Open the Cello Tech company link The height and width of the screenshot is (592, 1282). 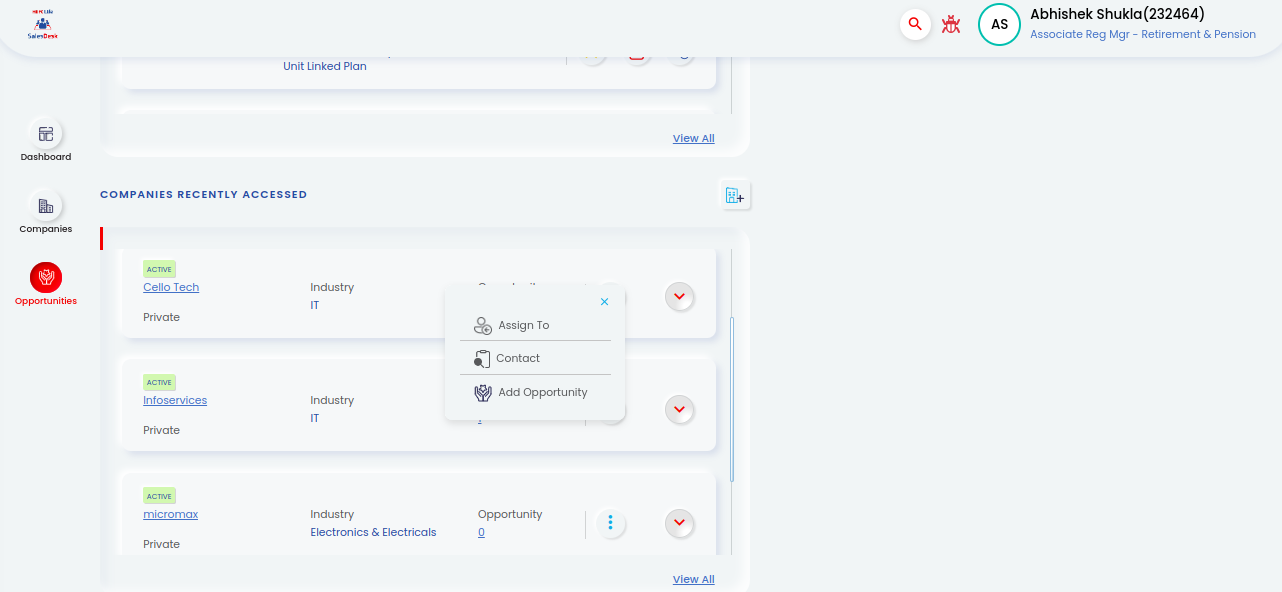[x=171, y=287]
